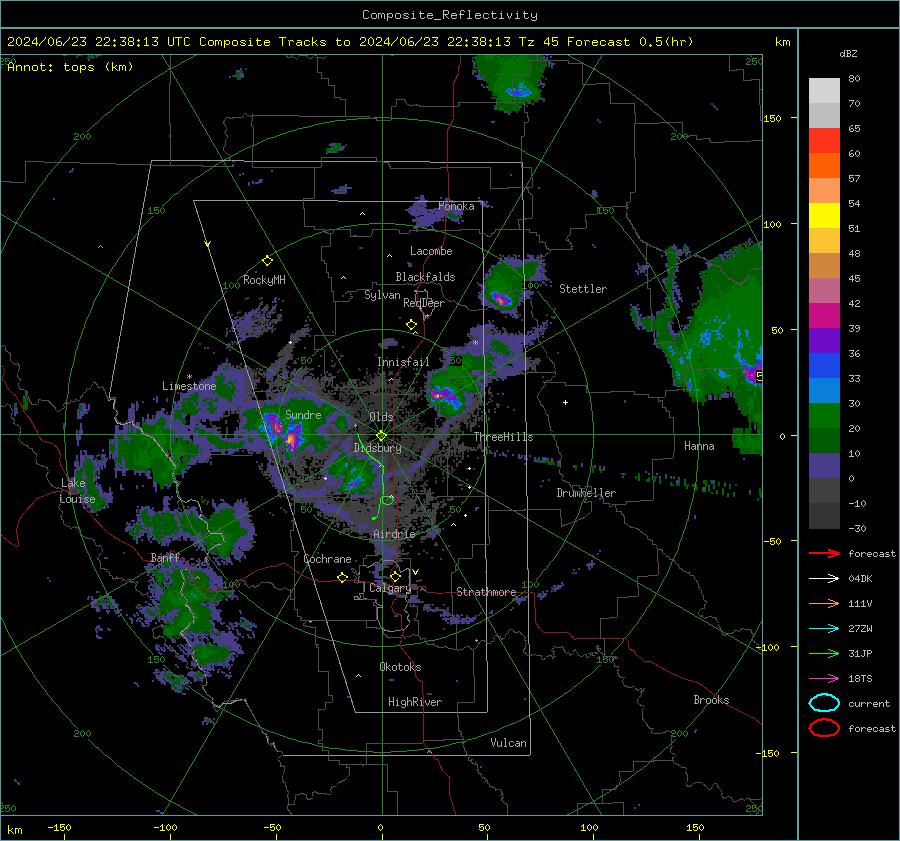Click the cyan 27ZW track arrow

[x=824, y=629]
